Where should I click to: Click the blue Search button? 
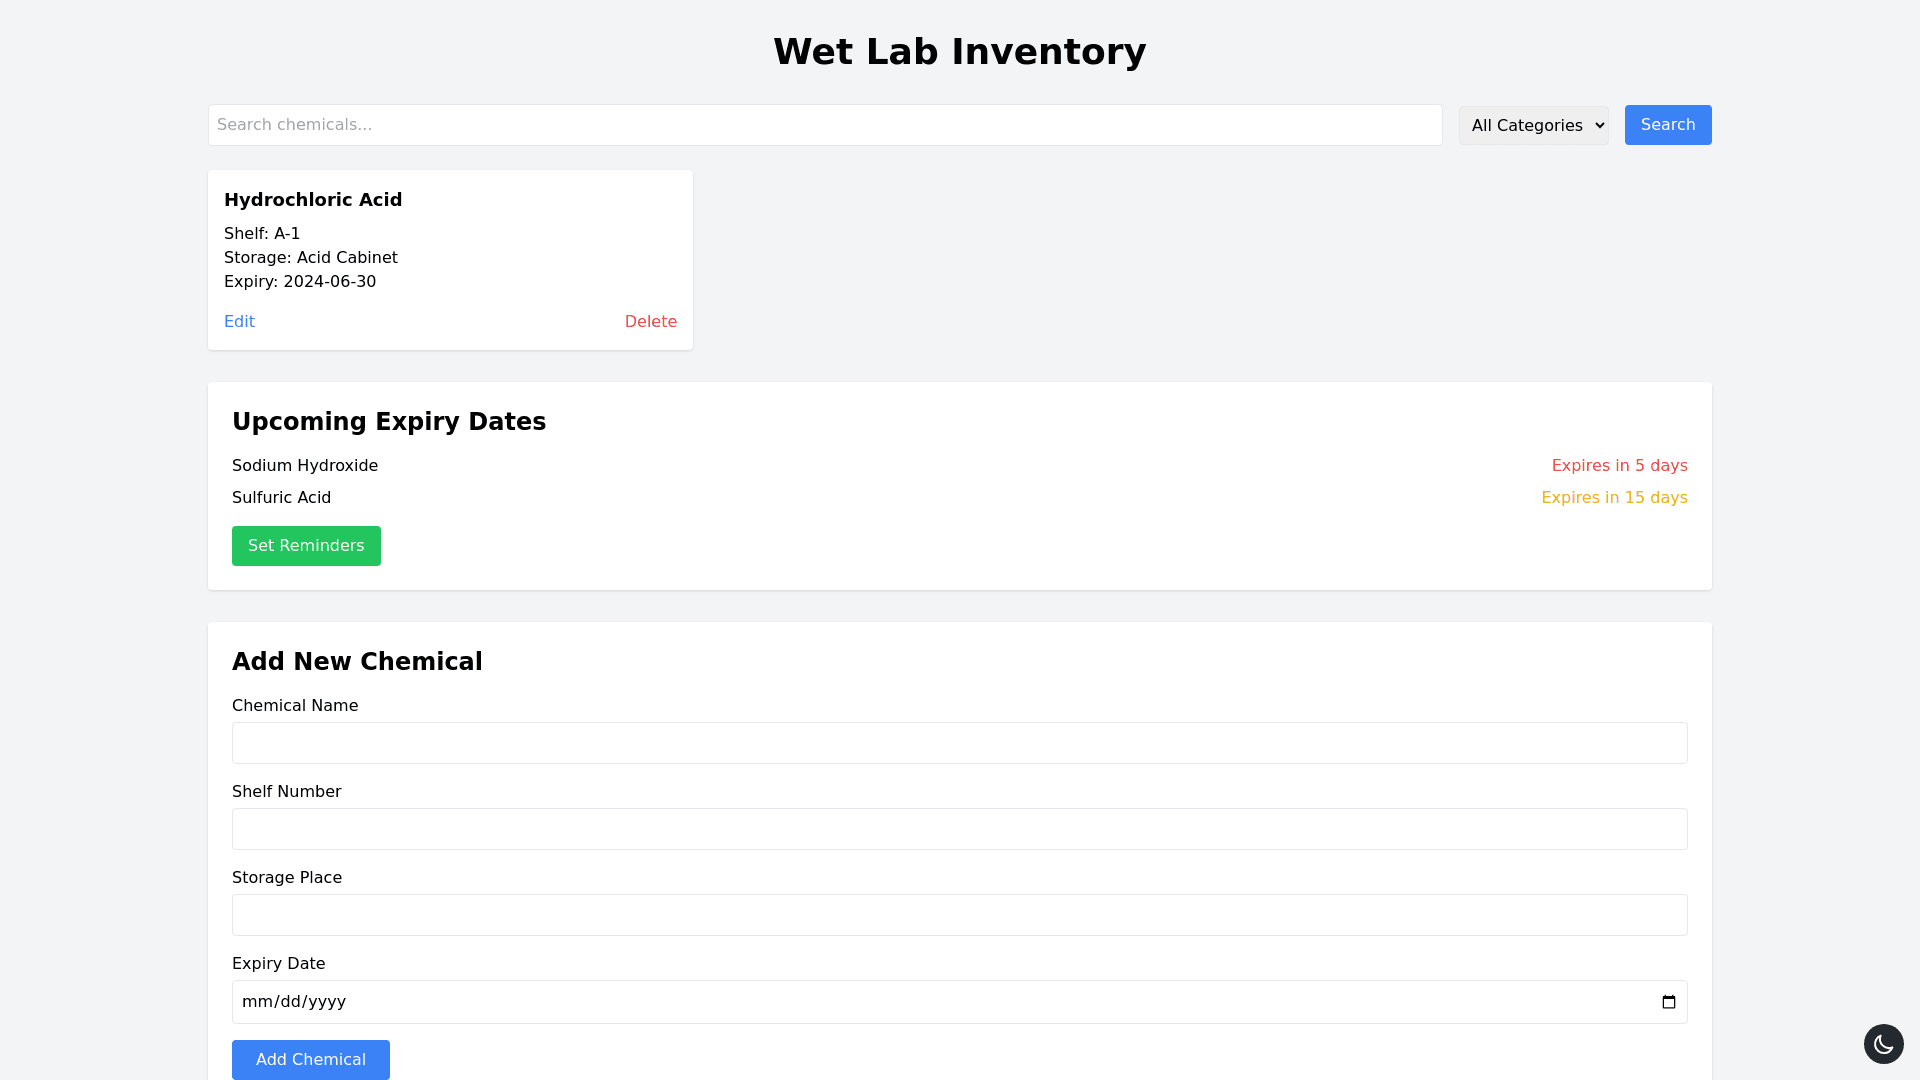[x=1667, y=125]
